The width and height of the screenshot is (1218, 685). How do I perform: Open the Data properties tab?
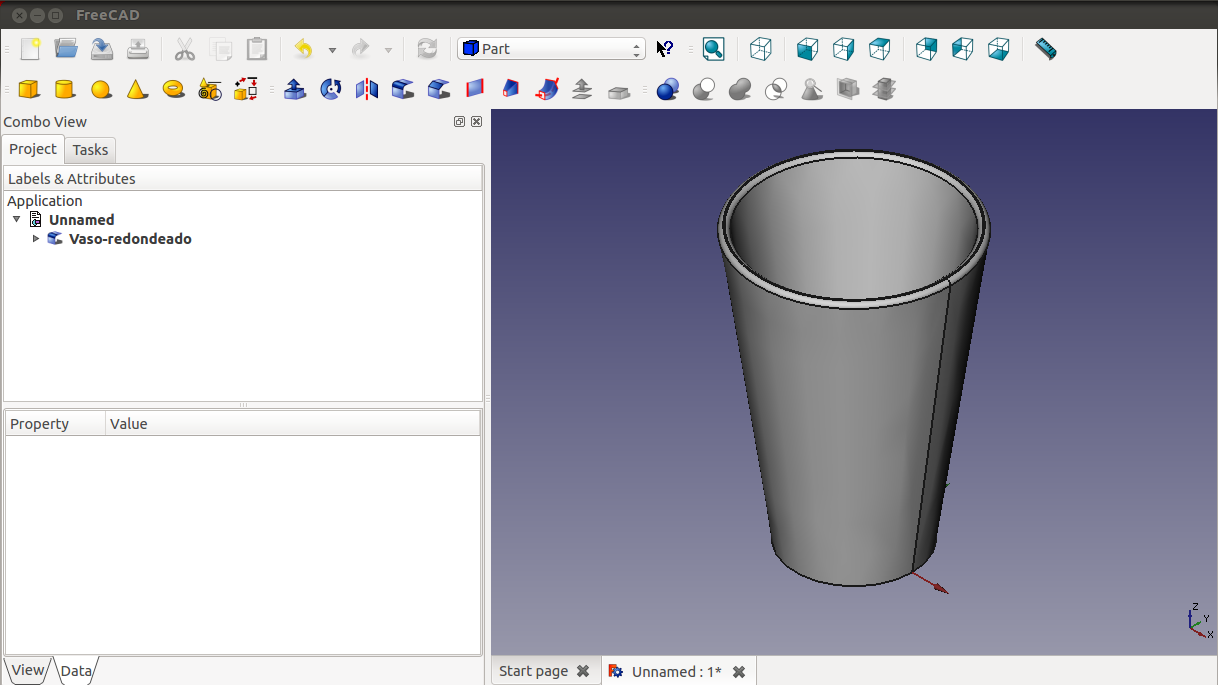[76, 671]
